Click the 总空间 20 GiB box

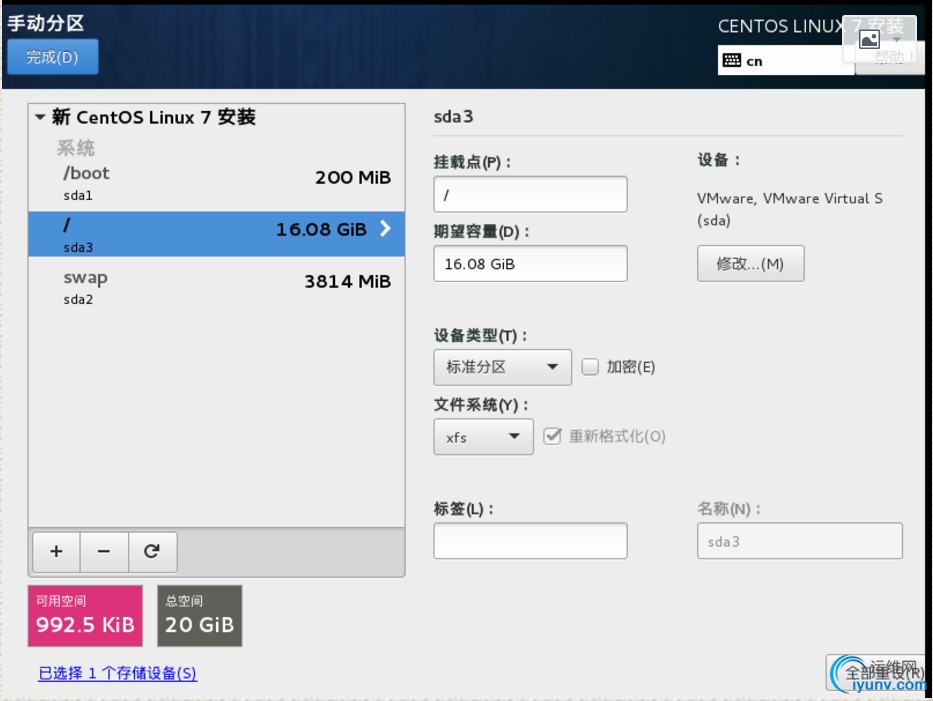pos(199,616)
